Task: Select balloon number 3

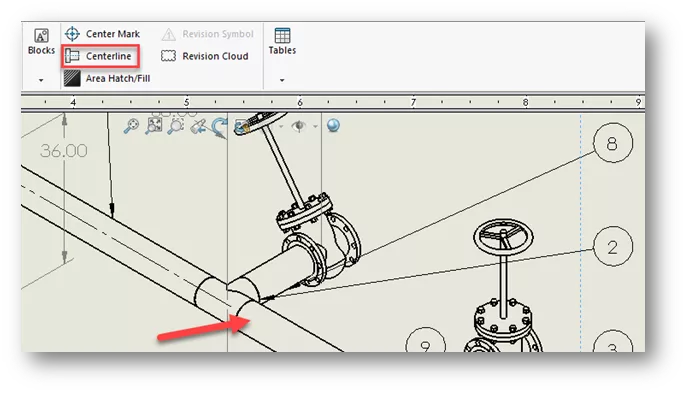Action: point(613,342)
